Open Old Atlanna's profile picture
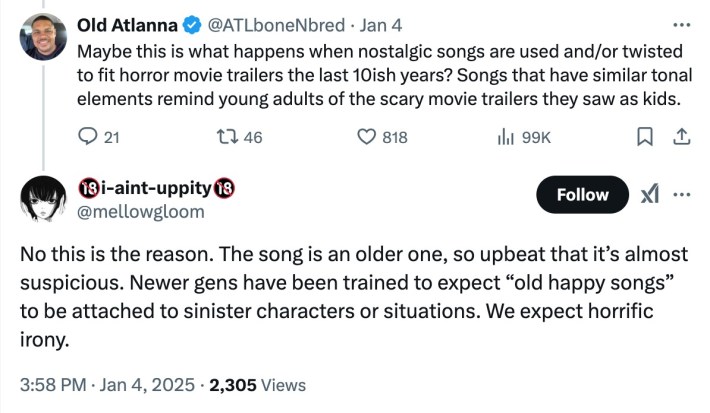710x413 pixels. click(x=43, y=36)
